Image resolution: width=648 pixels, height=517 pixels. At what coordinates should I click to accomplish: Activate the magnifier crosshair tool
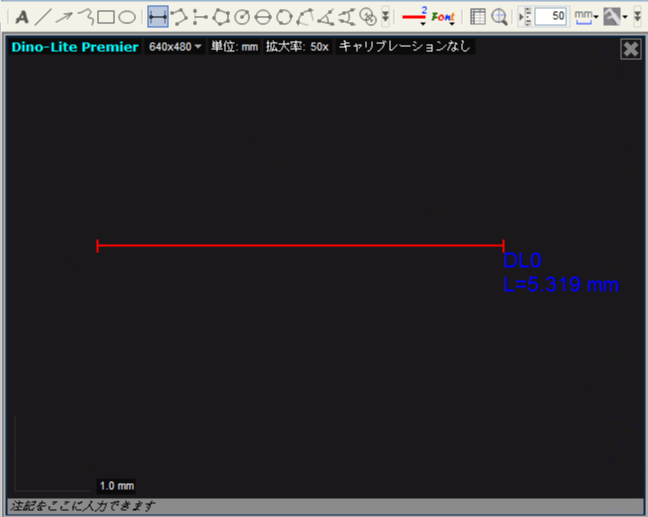[499, 17]
